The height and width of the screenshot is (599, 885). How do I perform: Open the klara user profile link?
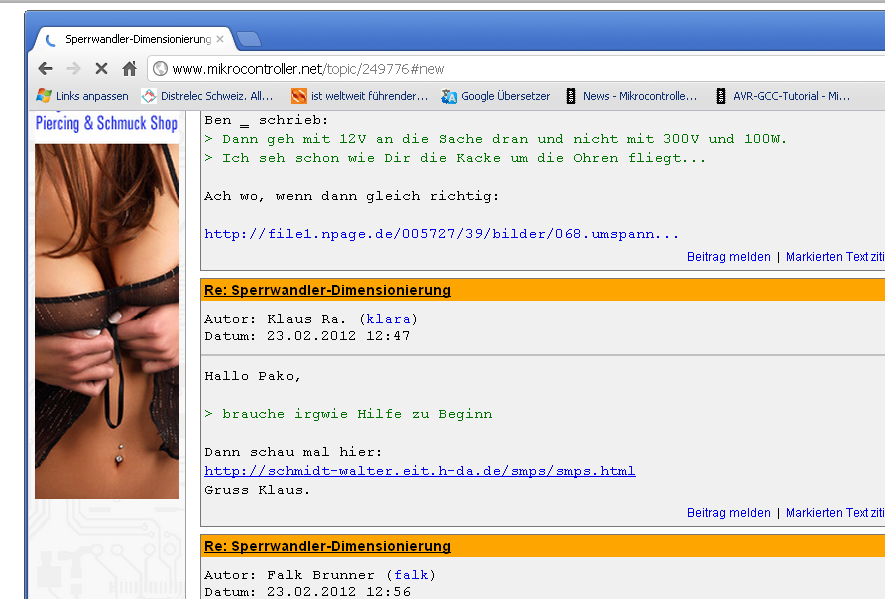[x=388, y=319]
